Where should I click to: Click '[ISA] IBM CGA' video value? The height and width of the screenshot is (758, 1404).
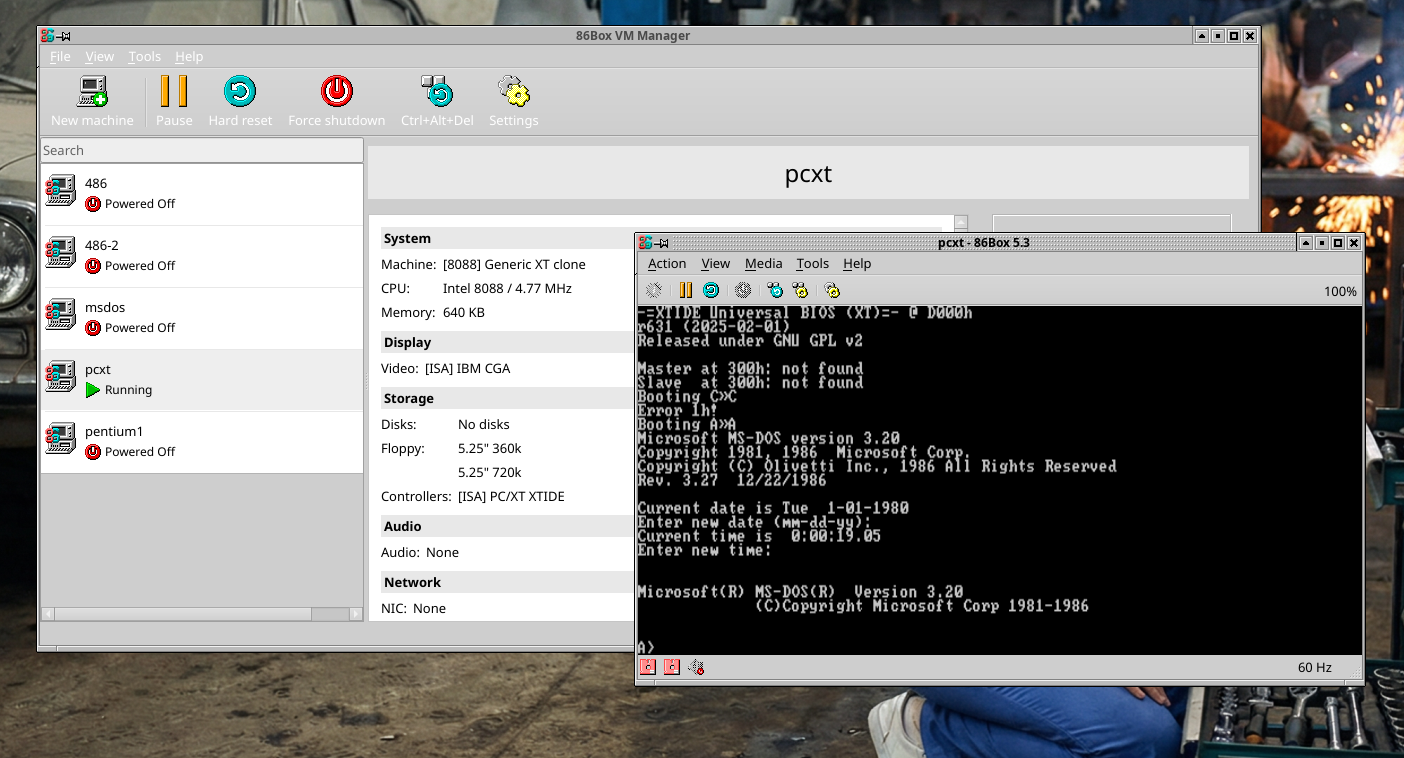467,369
